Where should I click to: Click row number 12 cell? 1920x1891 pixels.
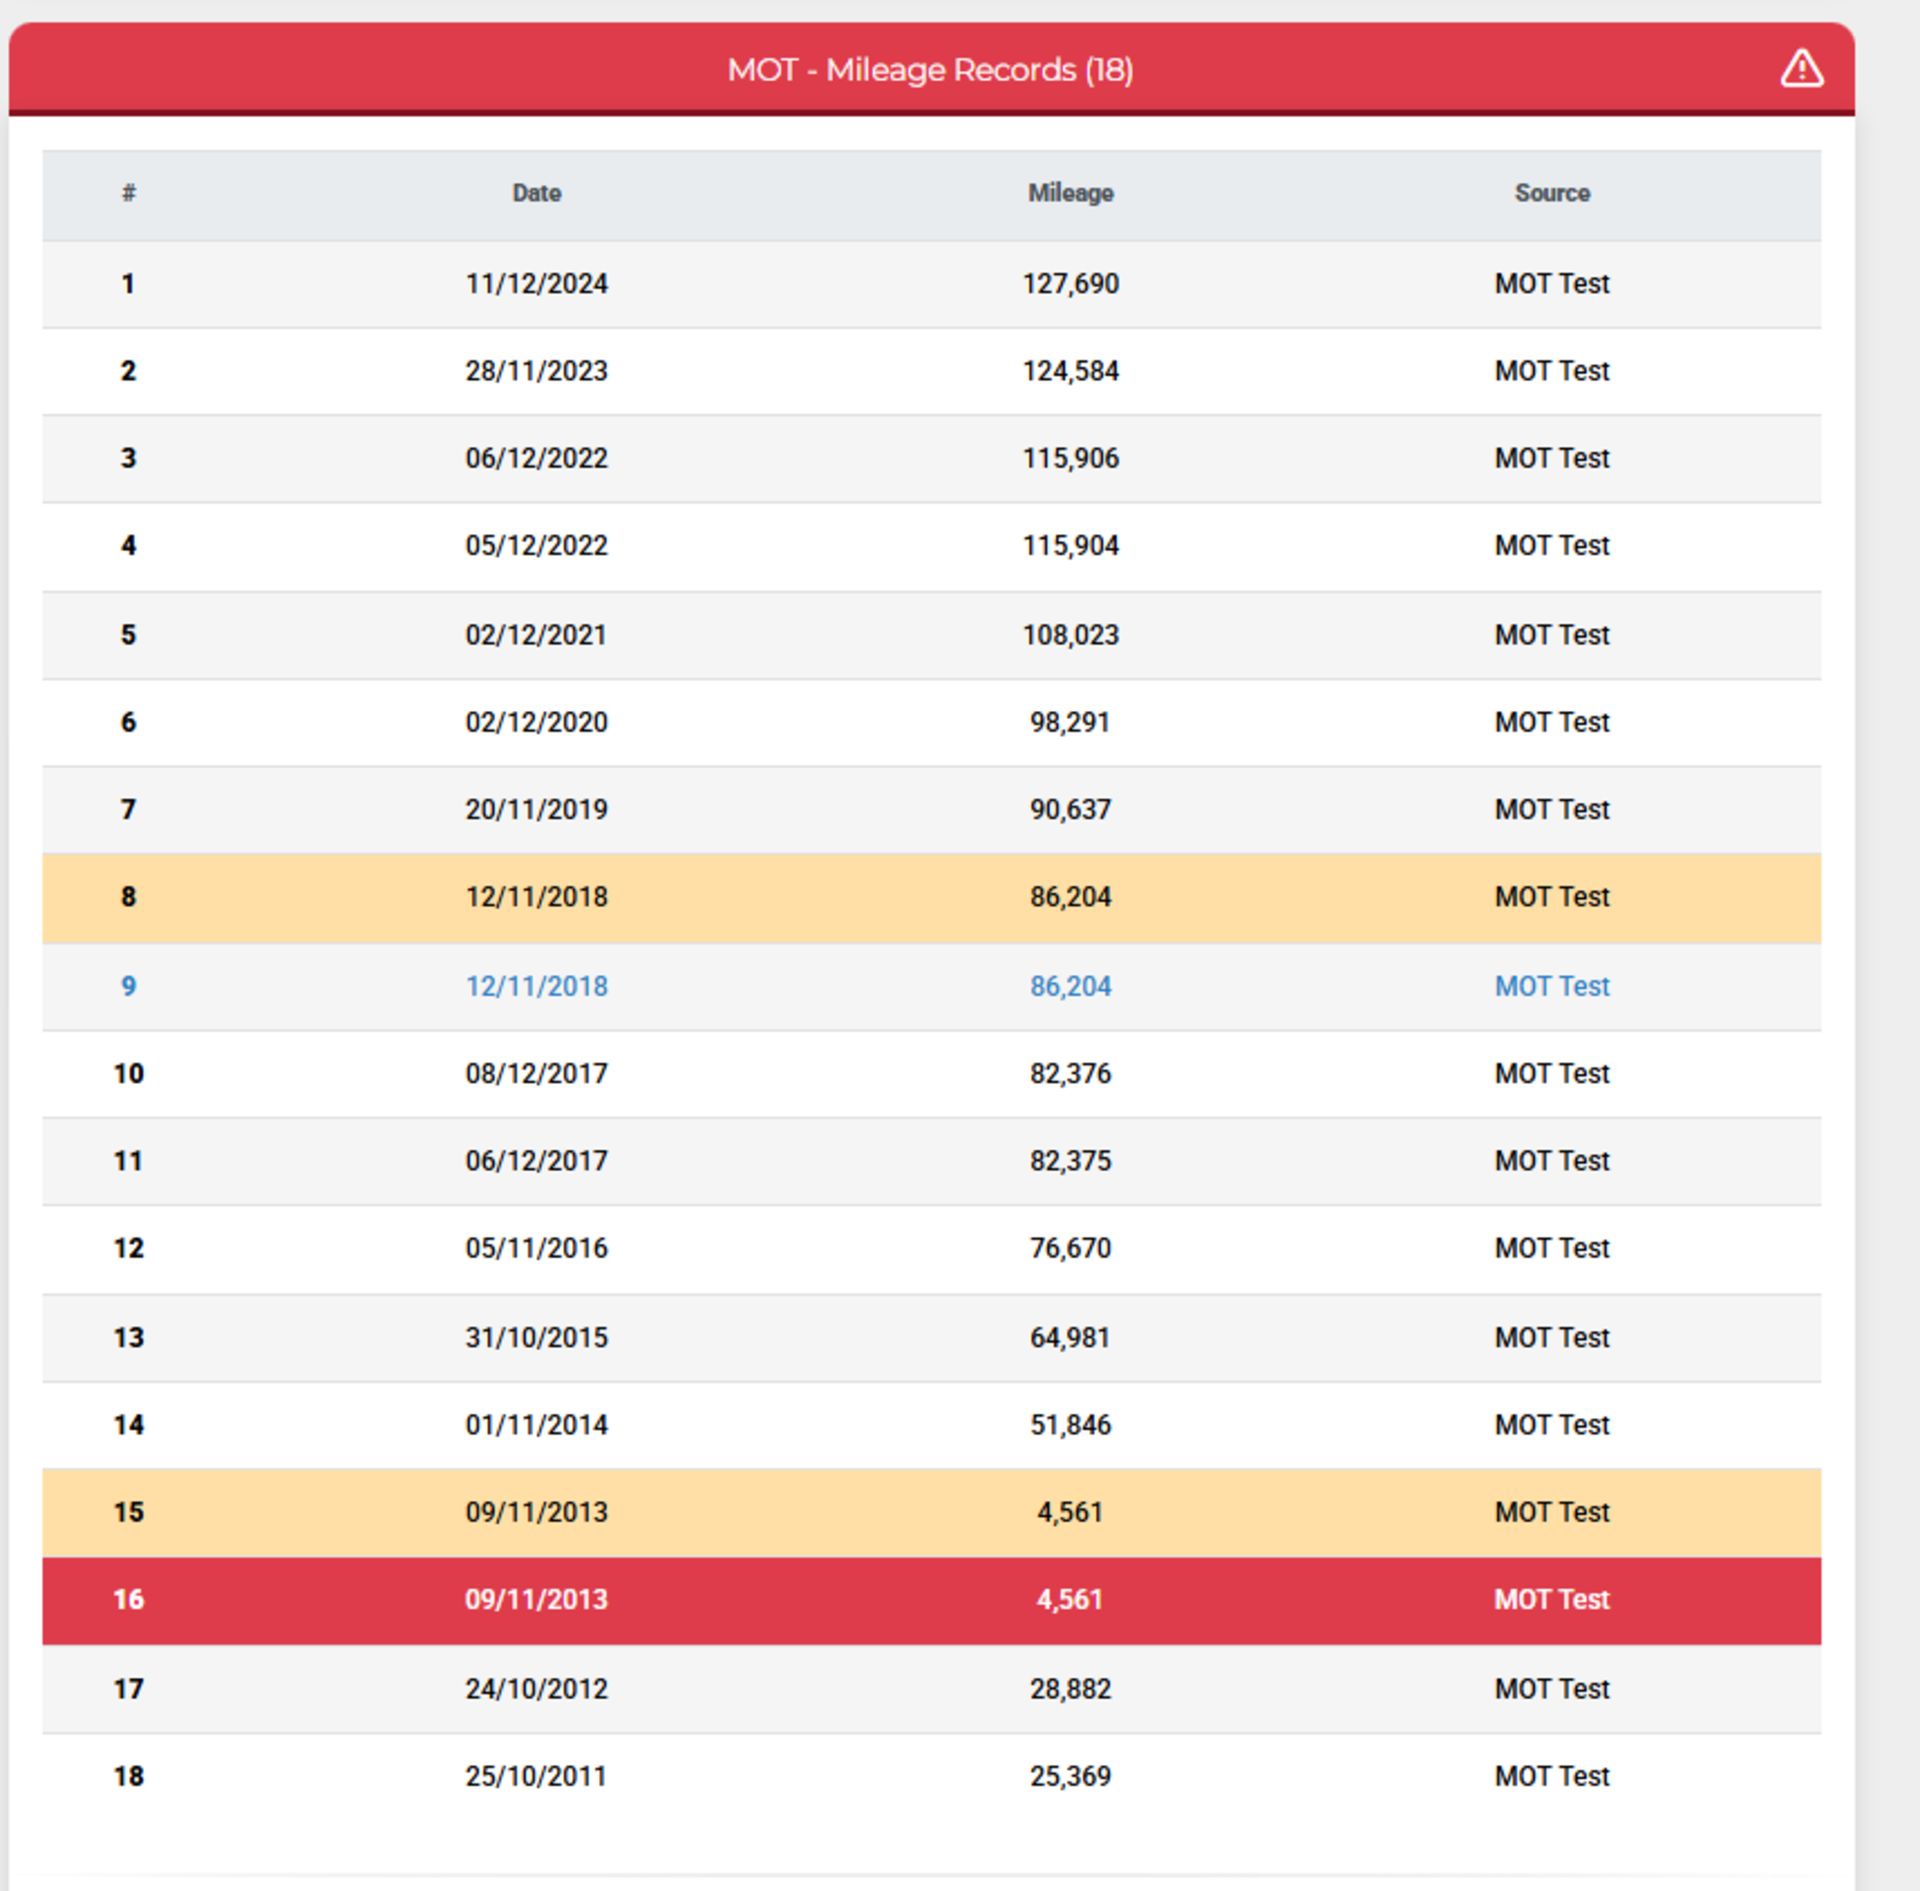click(x=128, y=1248)
